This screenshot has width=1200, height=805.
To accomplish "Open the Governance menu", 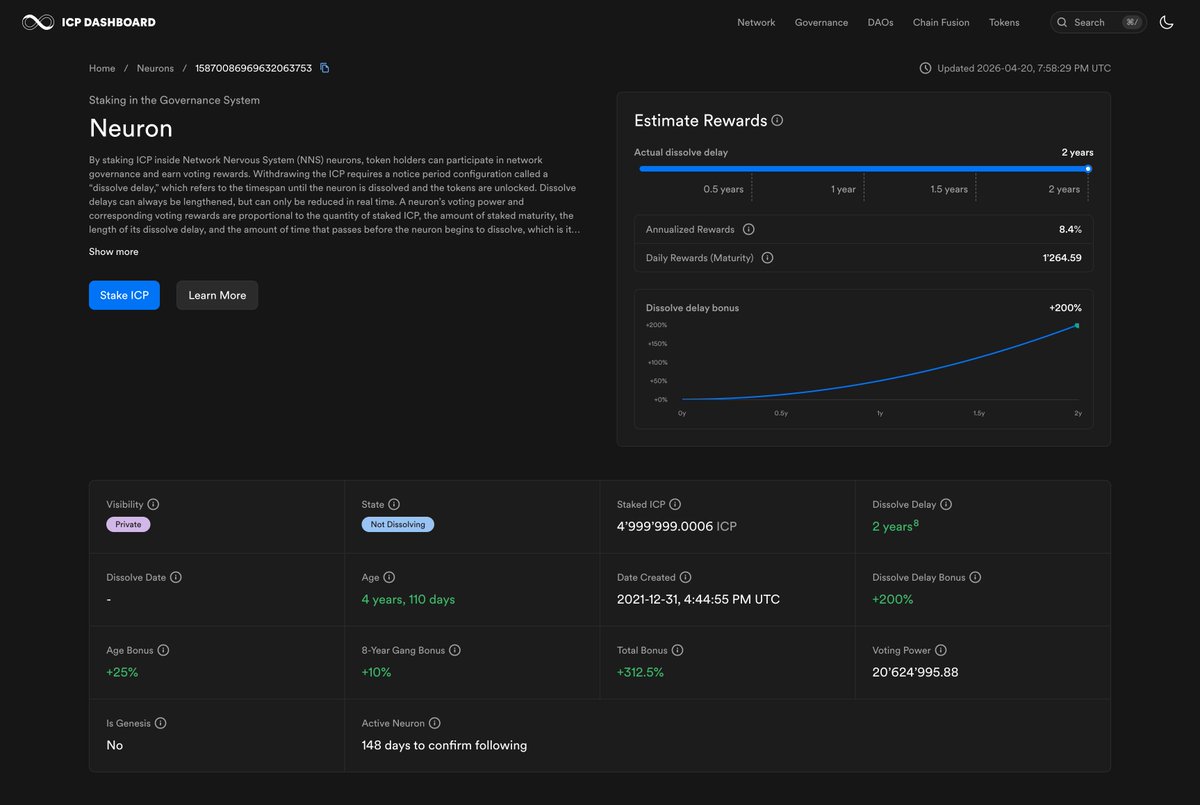I will 821,22.
